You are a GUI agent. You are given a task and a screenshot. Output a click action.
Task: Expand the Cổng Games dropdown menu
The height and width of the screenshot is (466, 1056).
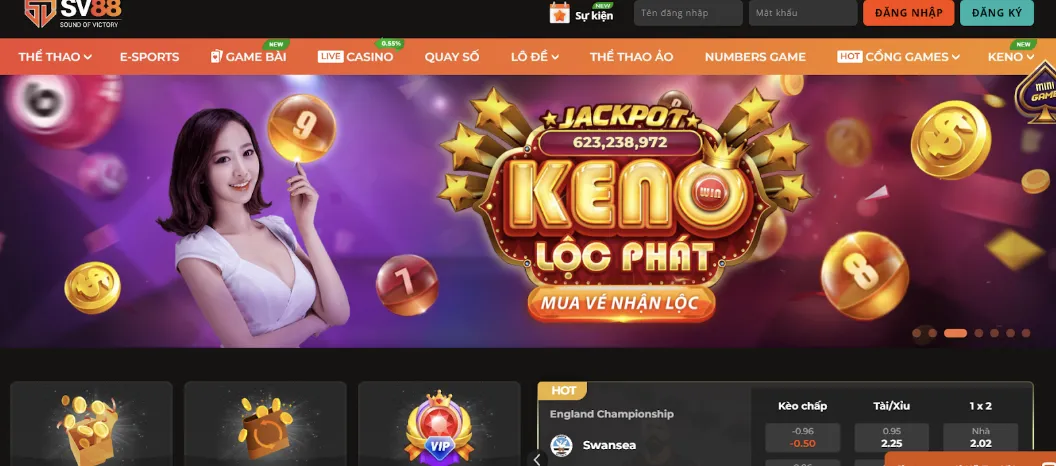(898, 57)
